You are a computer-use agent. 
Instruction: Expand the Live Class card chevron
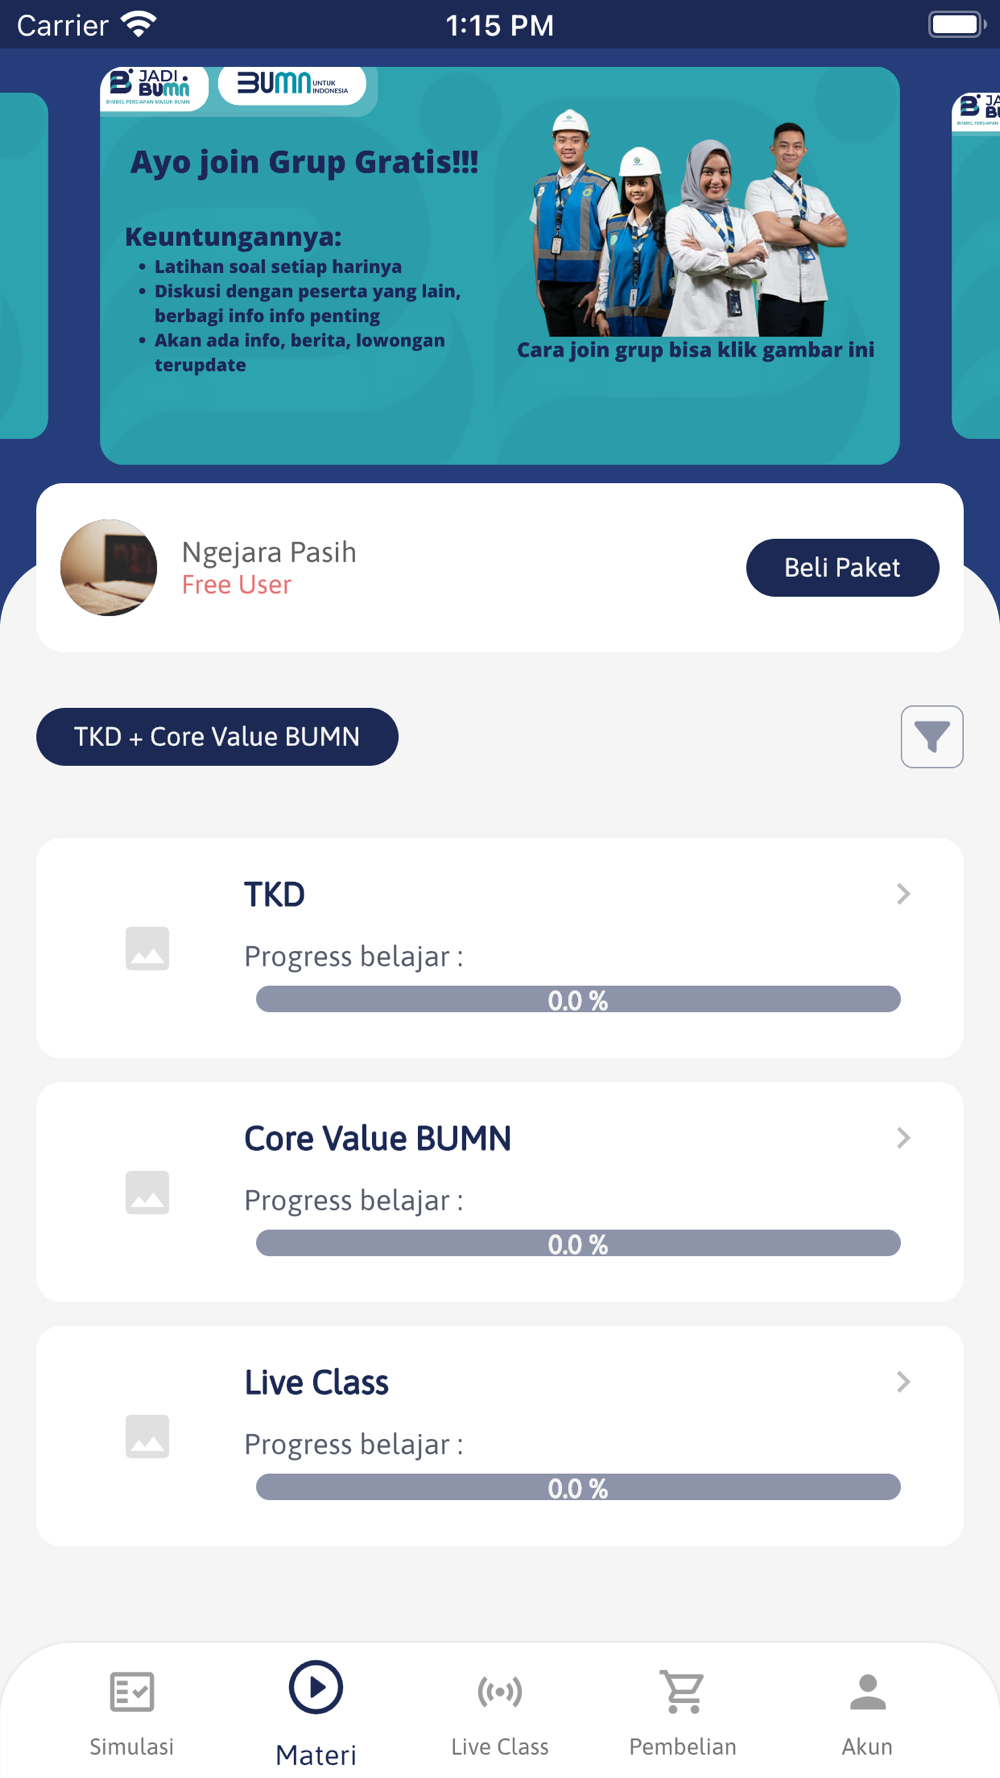point(903,1382)
